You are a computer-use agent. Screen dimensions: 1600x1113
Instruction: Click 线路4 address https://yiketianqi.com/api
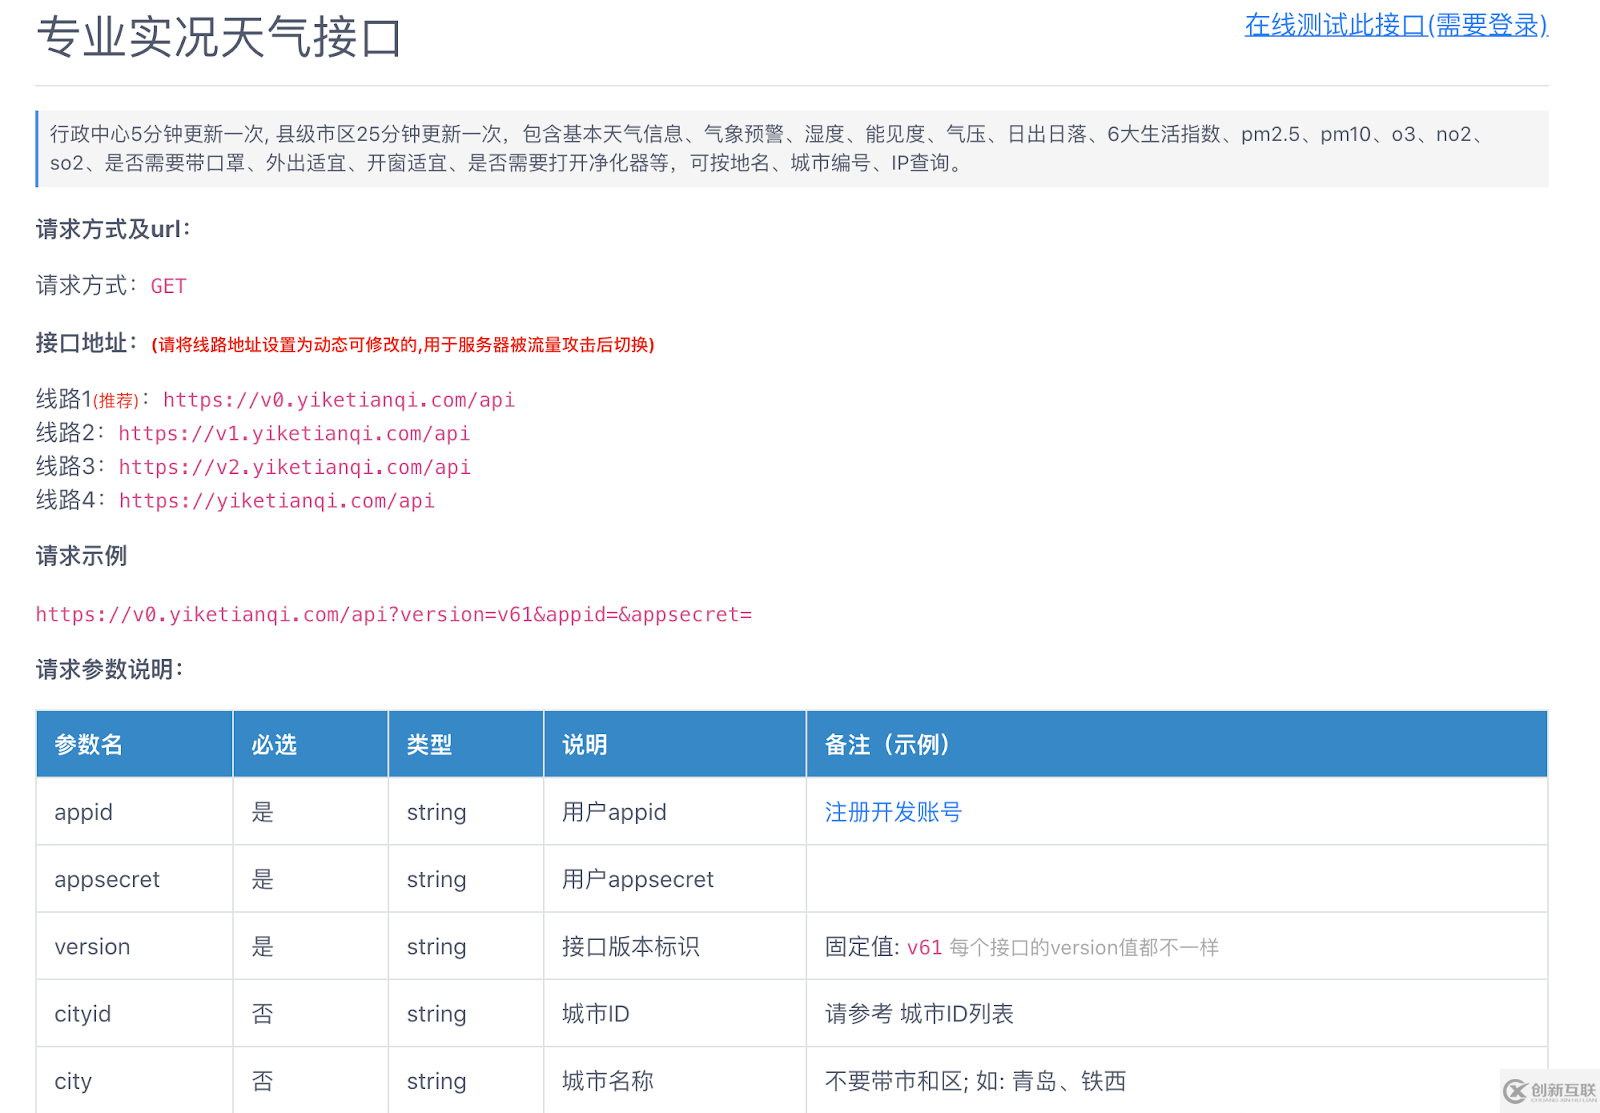[x=276, y=501]
